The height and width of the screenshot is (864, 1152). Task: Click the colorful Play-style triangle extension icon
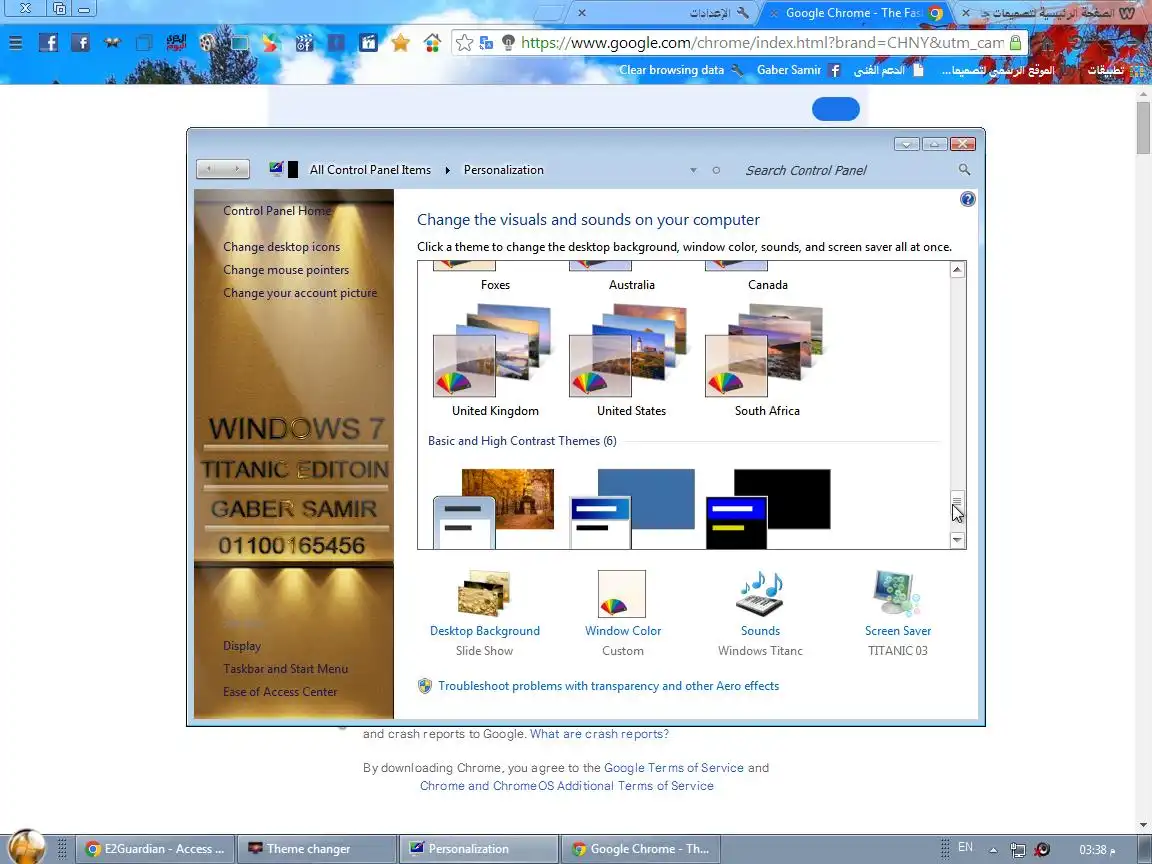point(271,43)
